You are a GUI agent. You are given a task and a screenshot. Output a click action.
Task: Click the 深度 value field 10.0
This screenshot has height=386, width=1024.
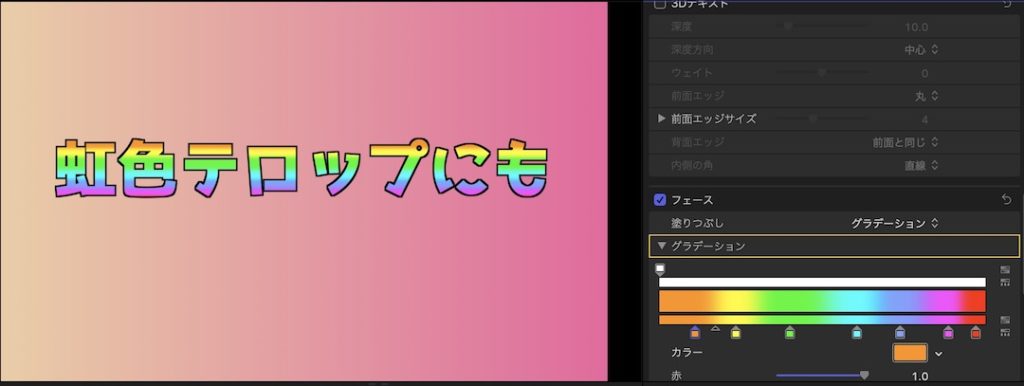tap(916, 27)
